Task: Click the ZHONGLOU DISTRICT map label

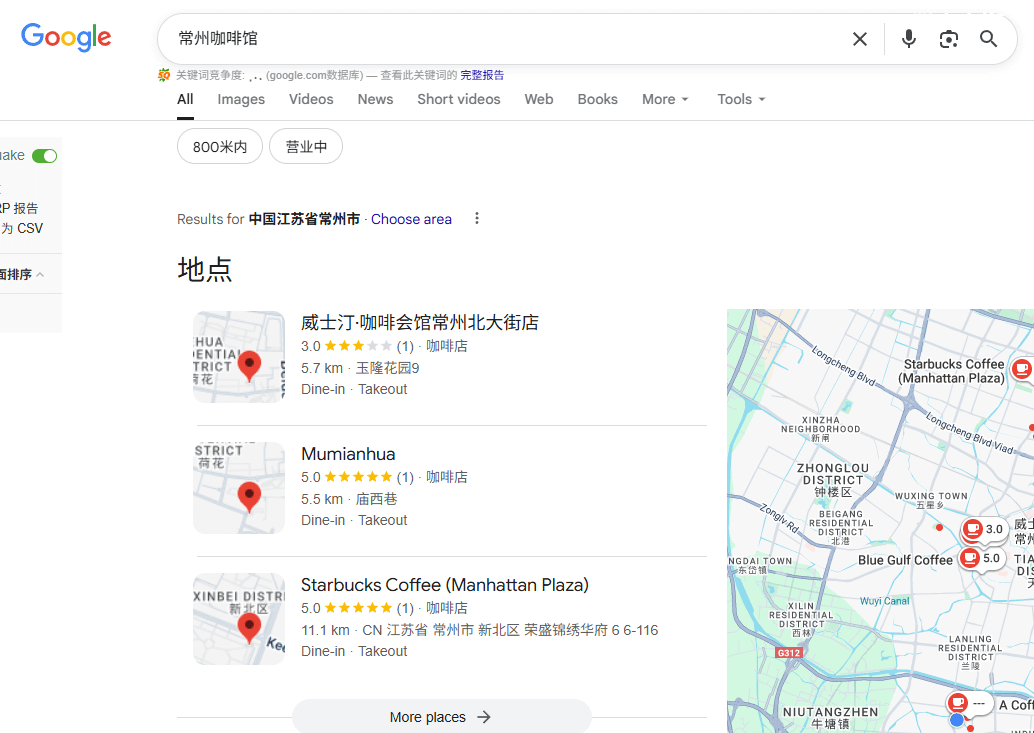Action: (833, 474)
